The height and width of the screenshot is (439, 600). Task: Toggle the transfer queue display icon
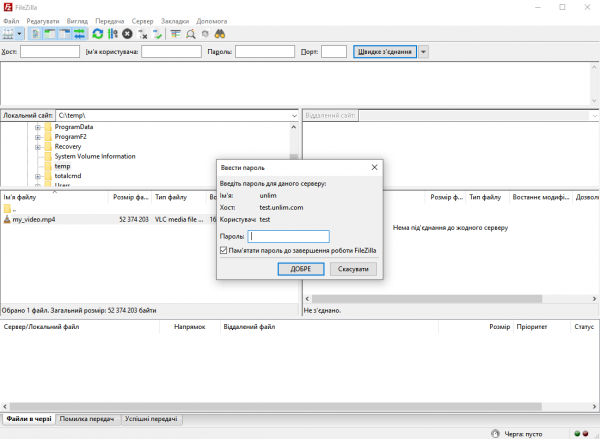pos(79,34)
